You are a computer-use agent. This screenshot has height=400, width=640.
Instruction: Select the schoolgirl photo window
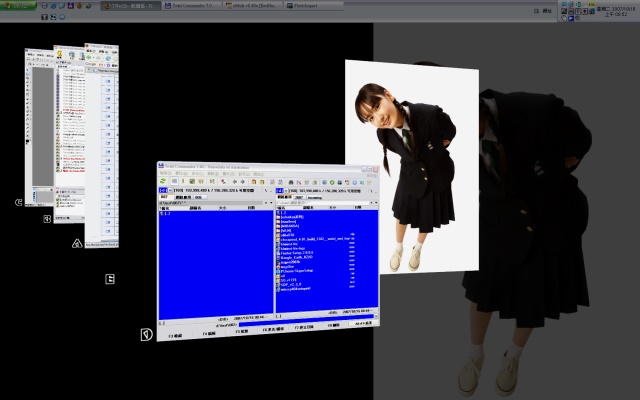click(x=412, y=167)
